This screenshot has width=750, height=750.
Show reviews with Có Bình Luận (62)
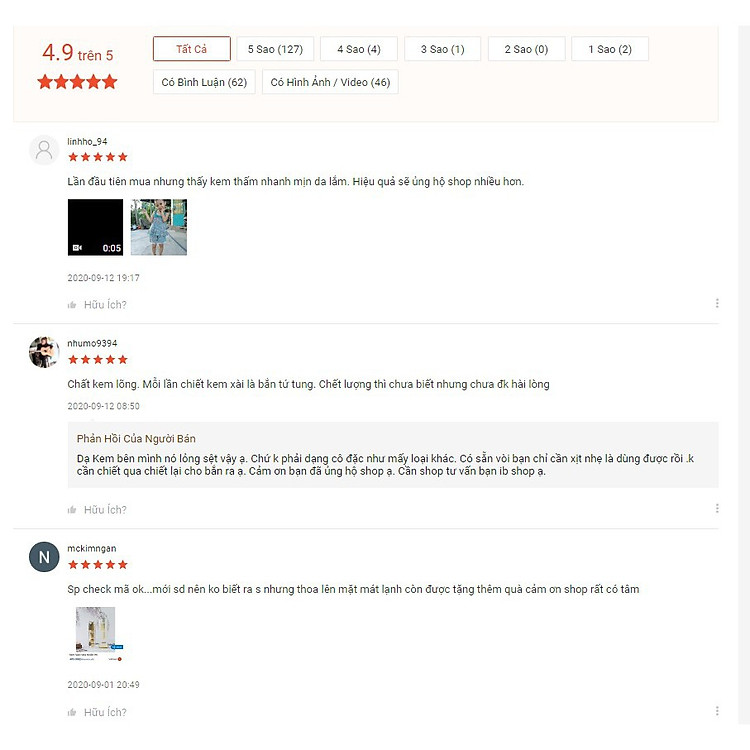(x=204, y=82)
